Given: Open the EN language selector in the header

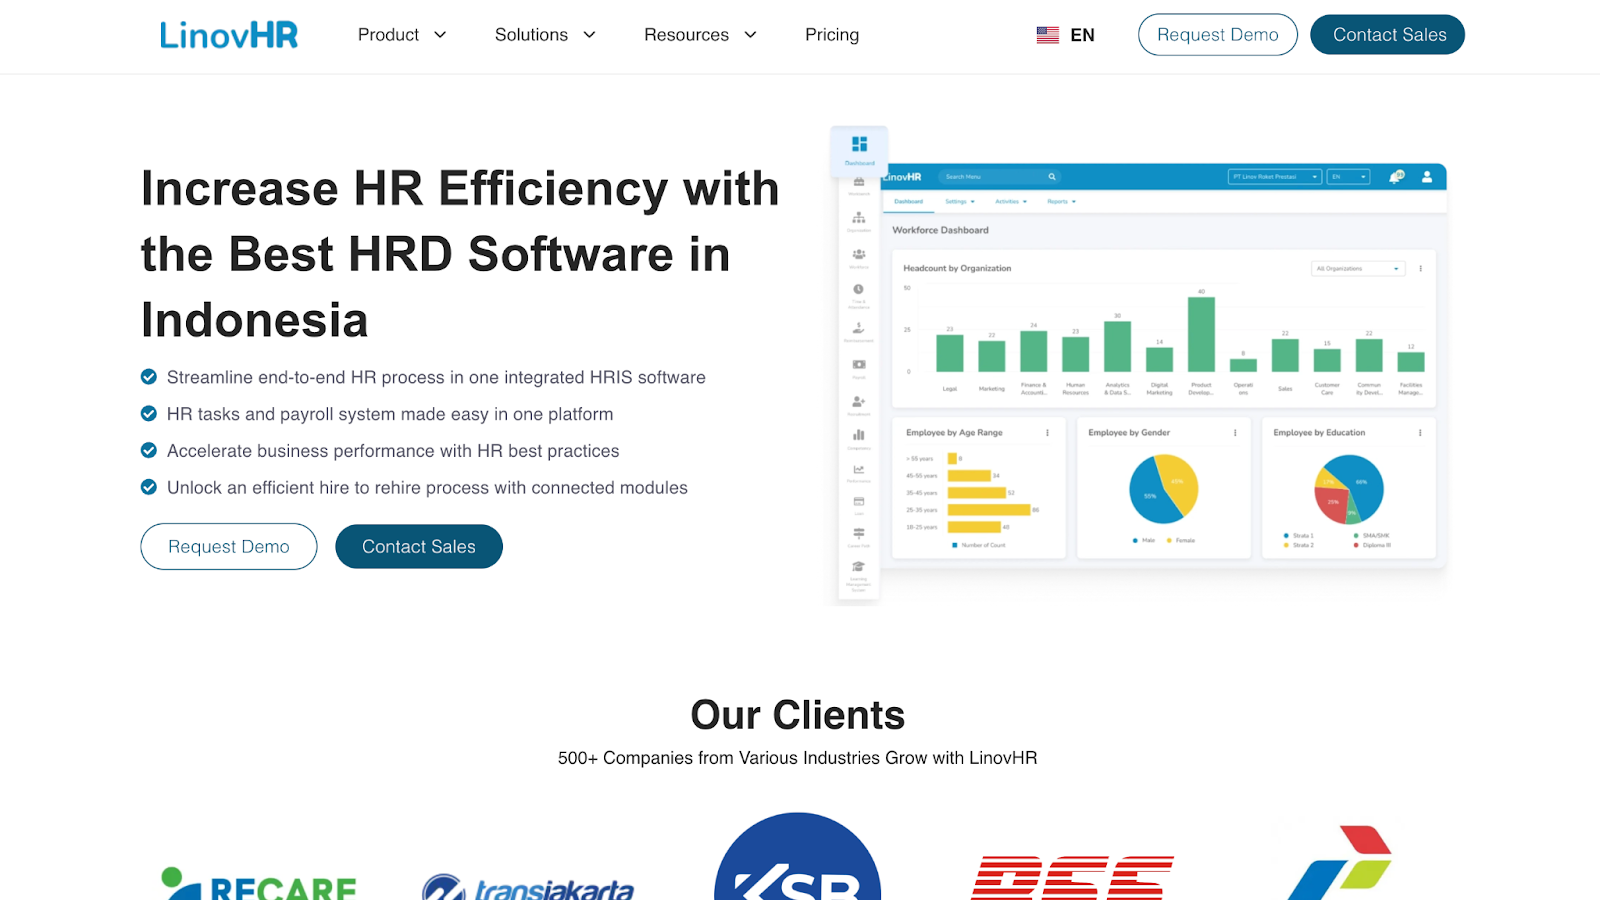Looking at the screenshot, I should click(1066, 35).
